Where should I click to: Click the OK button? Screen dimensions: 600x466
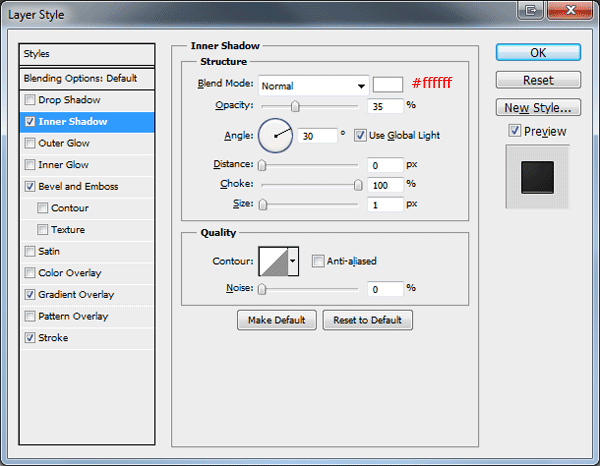538,52
